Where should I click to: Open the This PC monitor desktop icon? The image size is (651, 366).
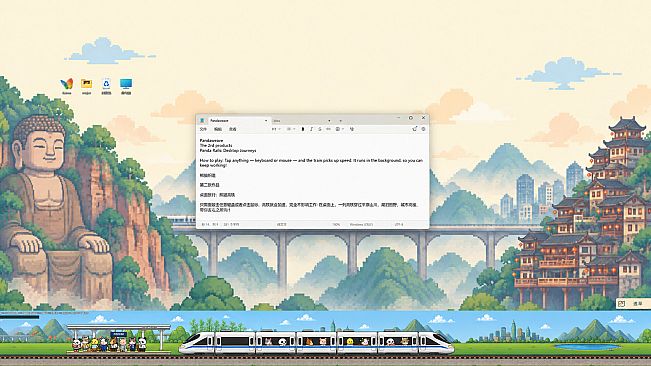(x=126, y=86)
